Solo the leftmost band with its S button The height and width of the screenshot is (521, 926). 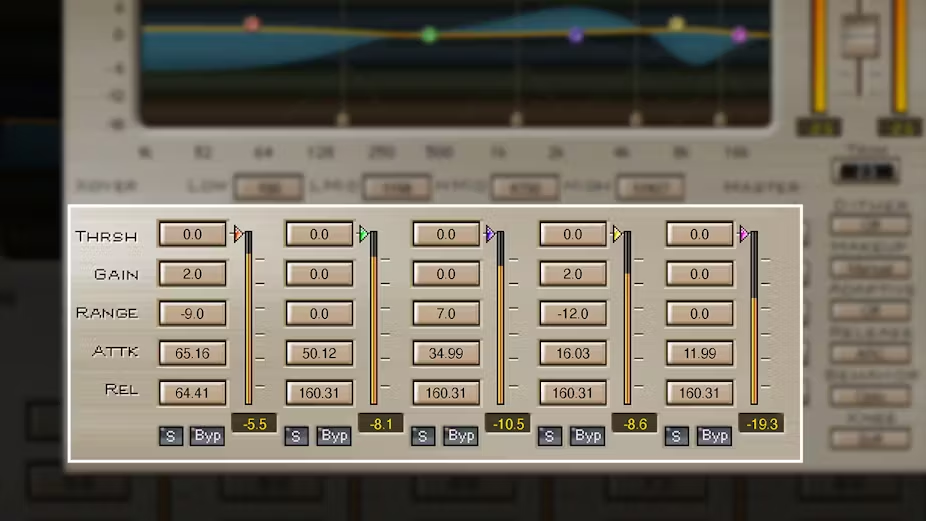tap(170, 436)
